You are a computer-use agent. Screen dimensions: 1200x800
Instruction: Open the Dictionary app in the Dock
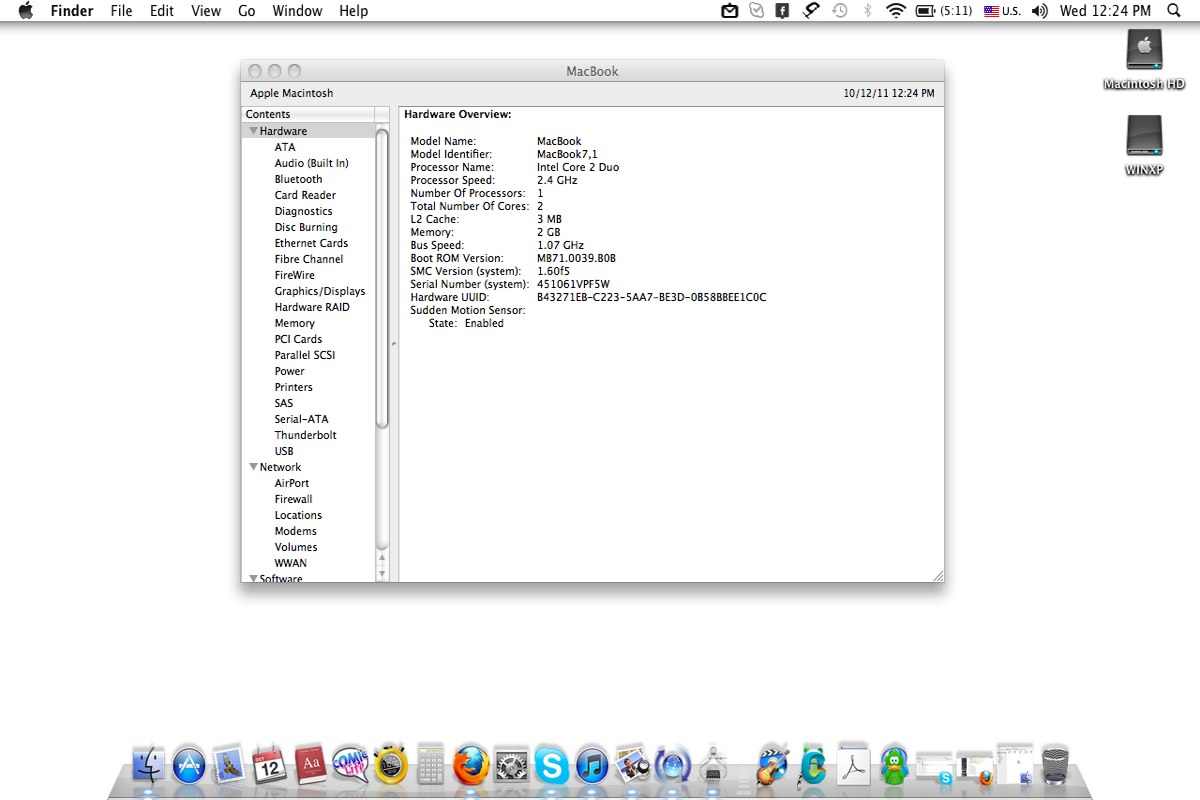tap(309, 766)
